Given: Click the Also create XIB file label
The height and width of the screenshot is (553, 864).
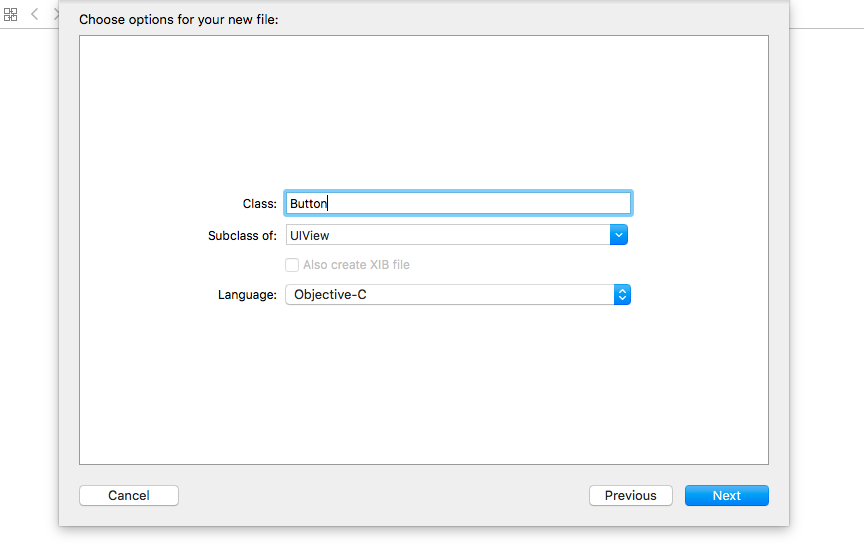Looking at the screenshot, I should pyautogui.click(x=356, y=265).
